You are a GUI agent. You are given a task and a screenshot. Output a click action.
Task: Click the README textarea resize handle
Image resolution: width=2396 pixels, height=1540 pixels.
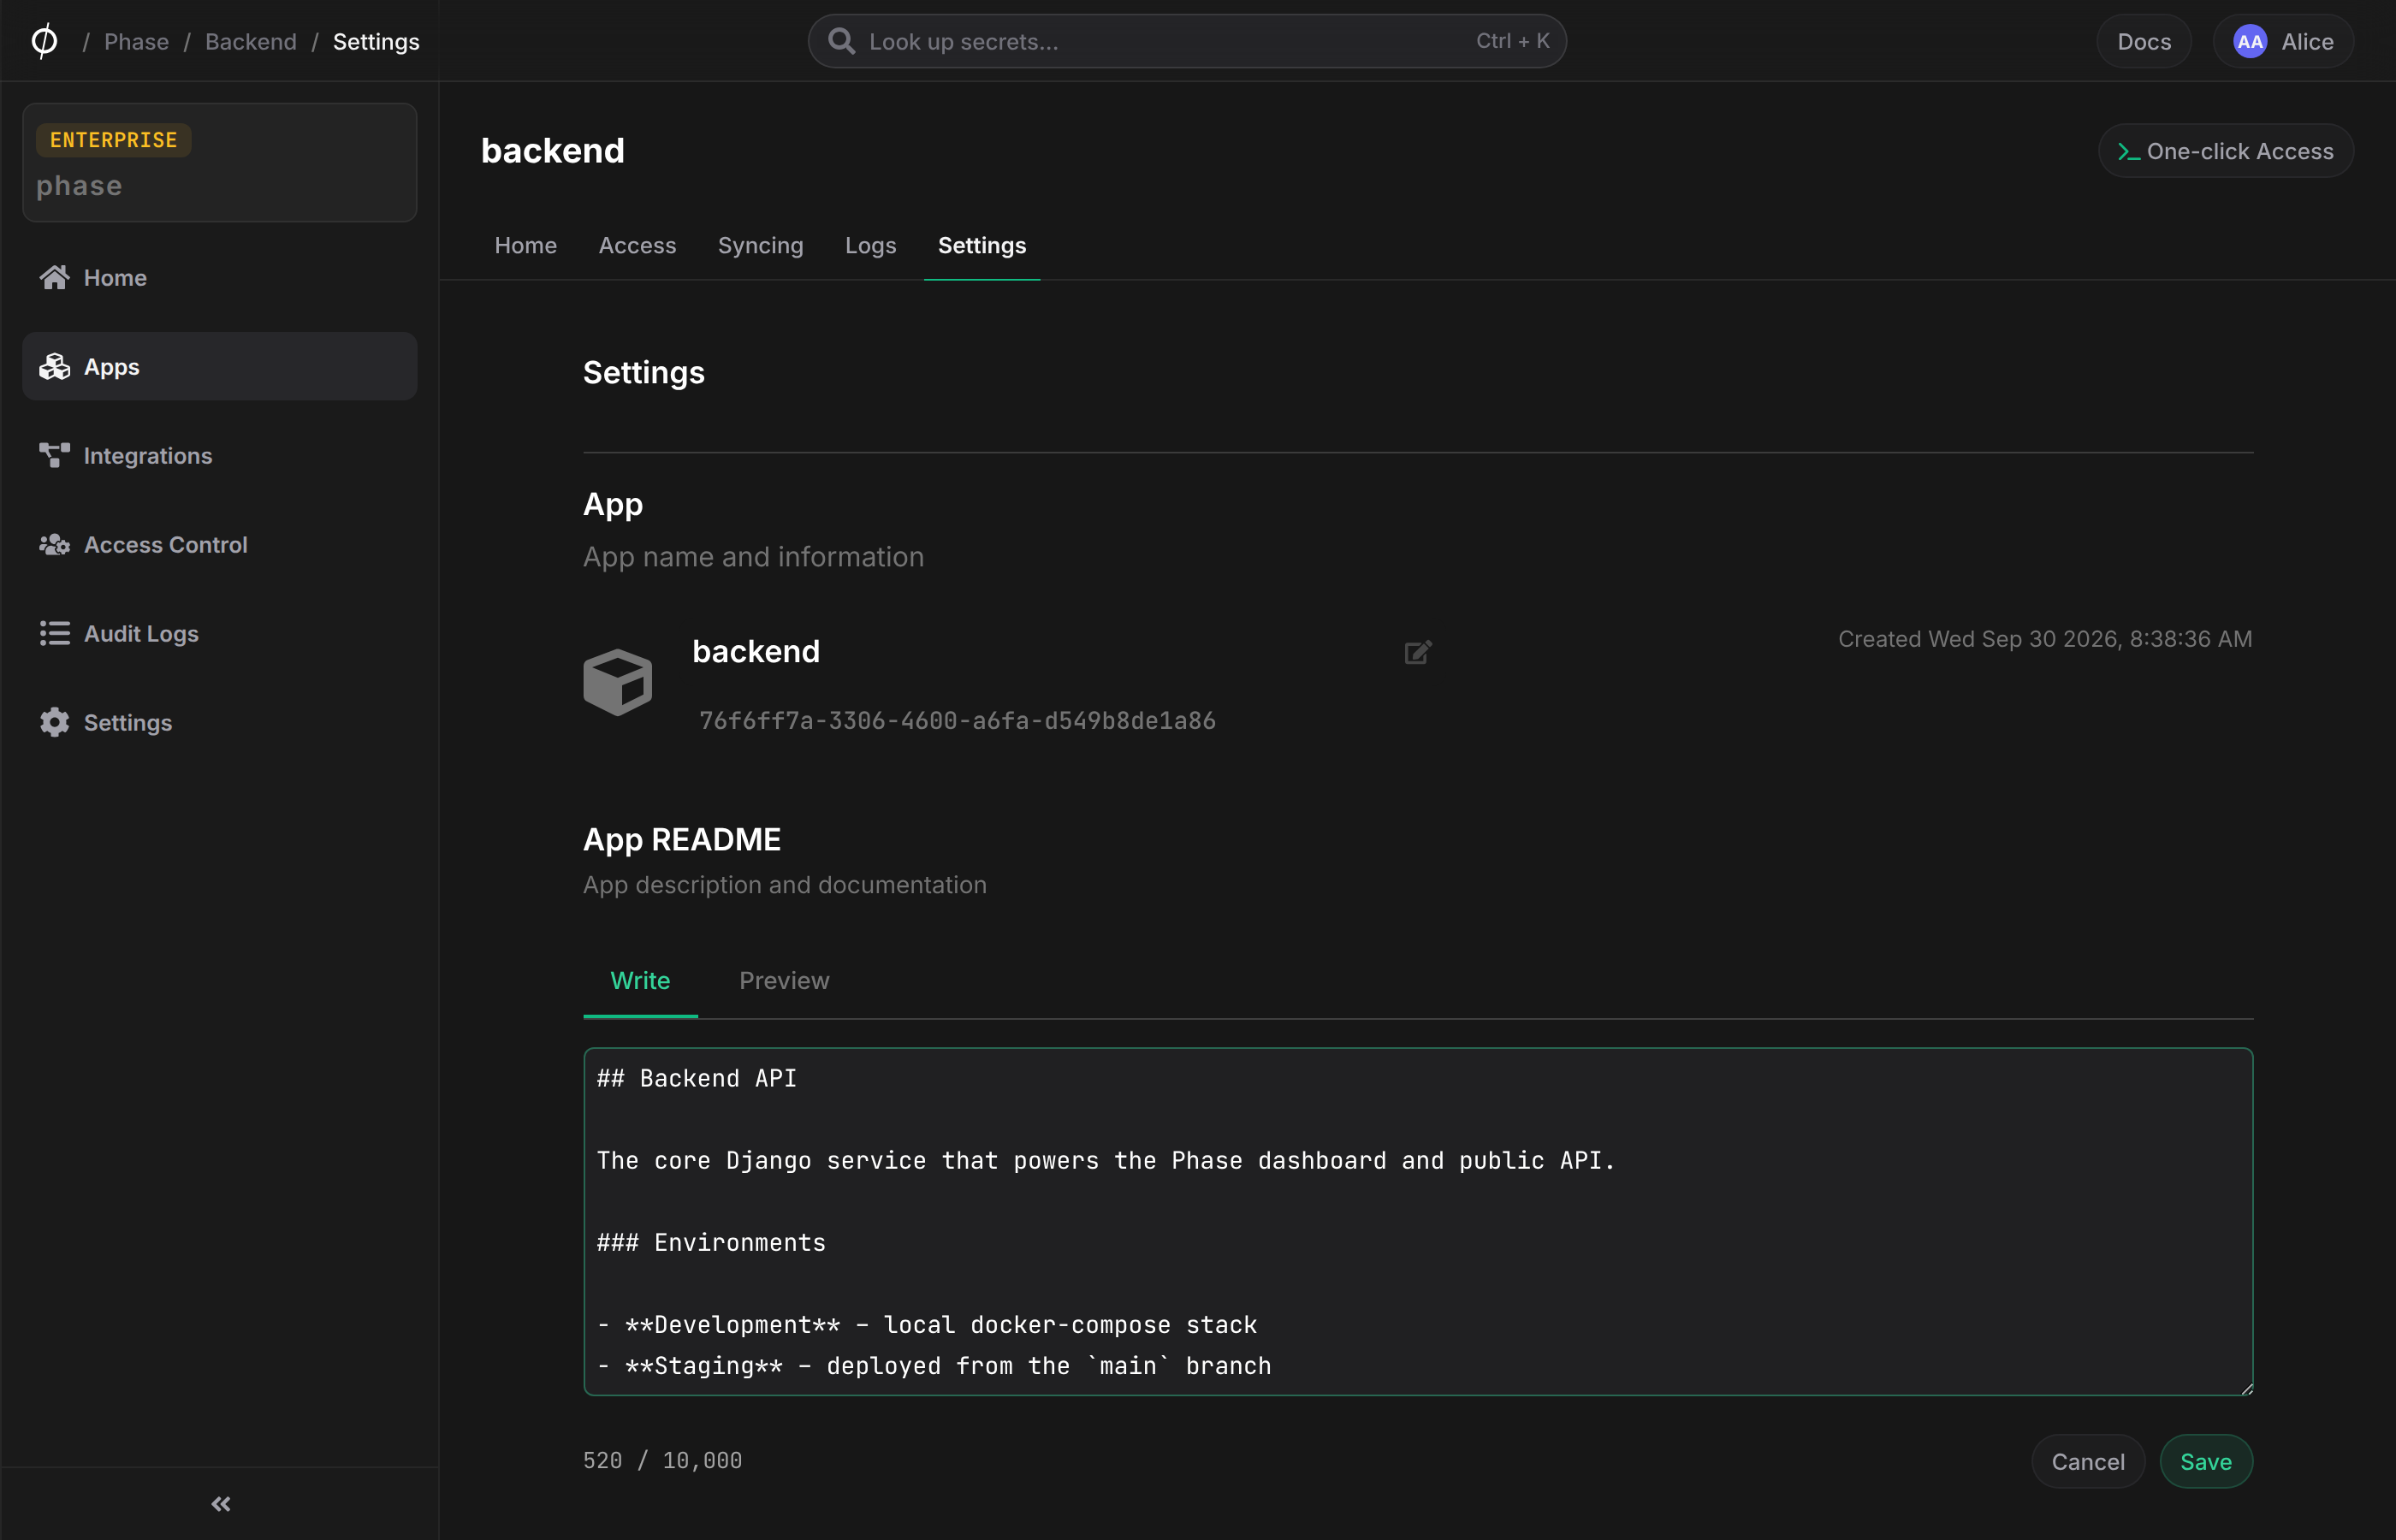point(2246,1388)
